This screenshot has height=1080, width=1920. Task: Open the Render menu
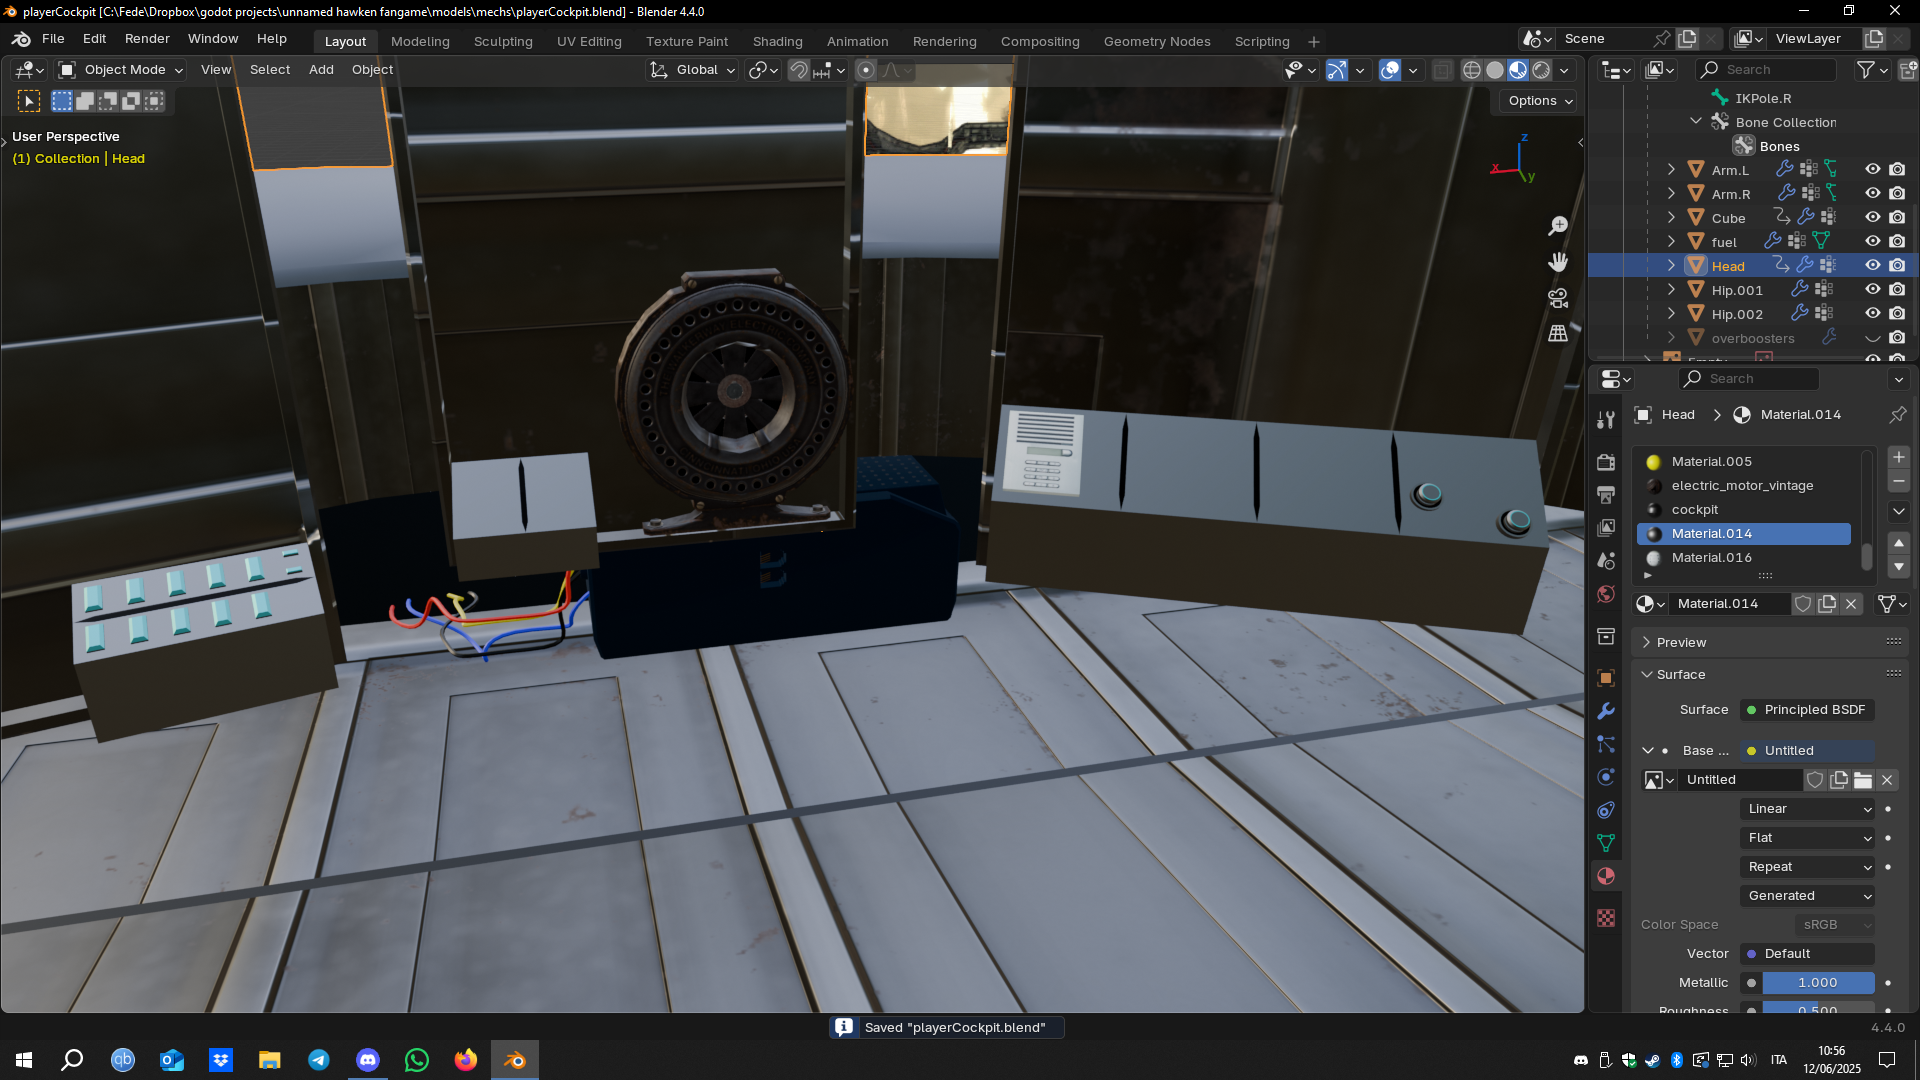(x=147, y=39)
